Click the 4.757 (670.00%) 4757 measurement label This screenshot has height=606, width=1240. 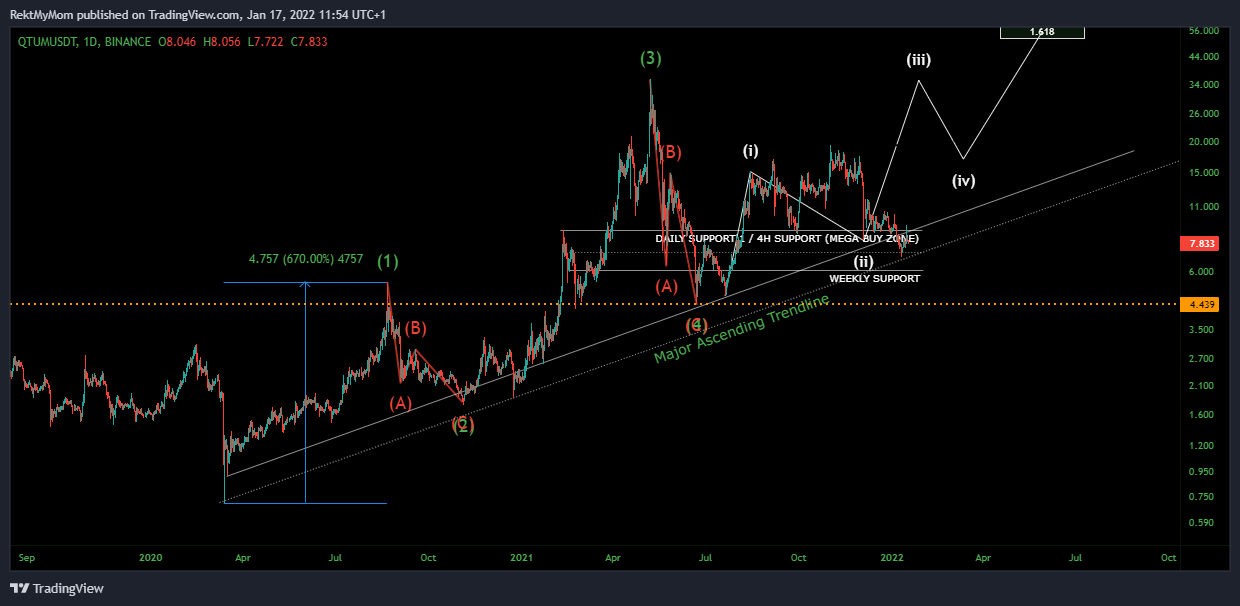[304, 258]
